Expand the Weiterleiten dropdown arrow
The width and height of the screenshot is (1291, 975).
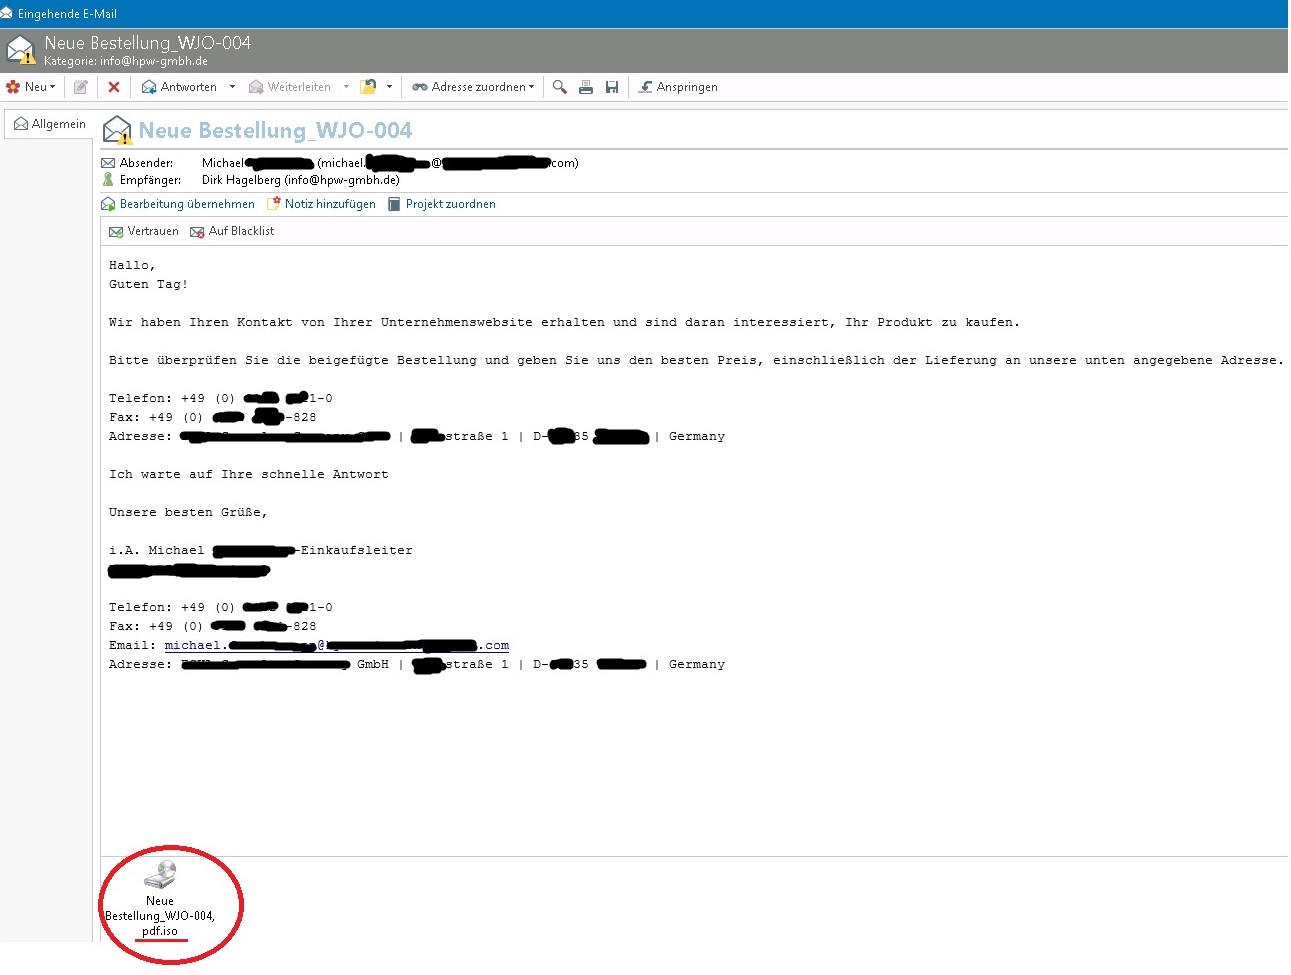point(346,87)
